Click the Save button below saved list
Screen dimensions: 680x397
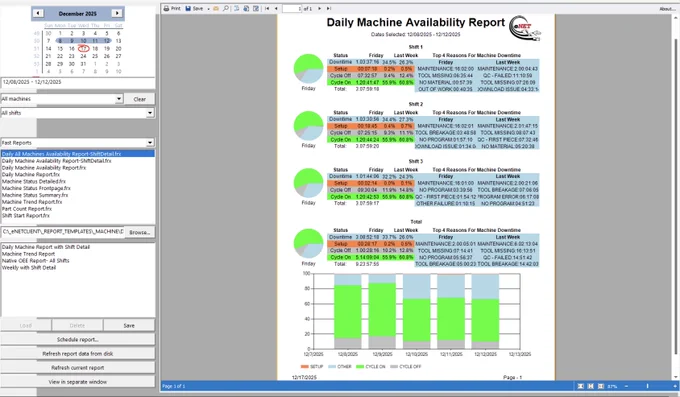pyautogui.click(x=129, y=325)
